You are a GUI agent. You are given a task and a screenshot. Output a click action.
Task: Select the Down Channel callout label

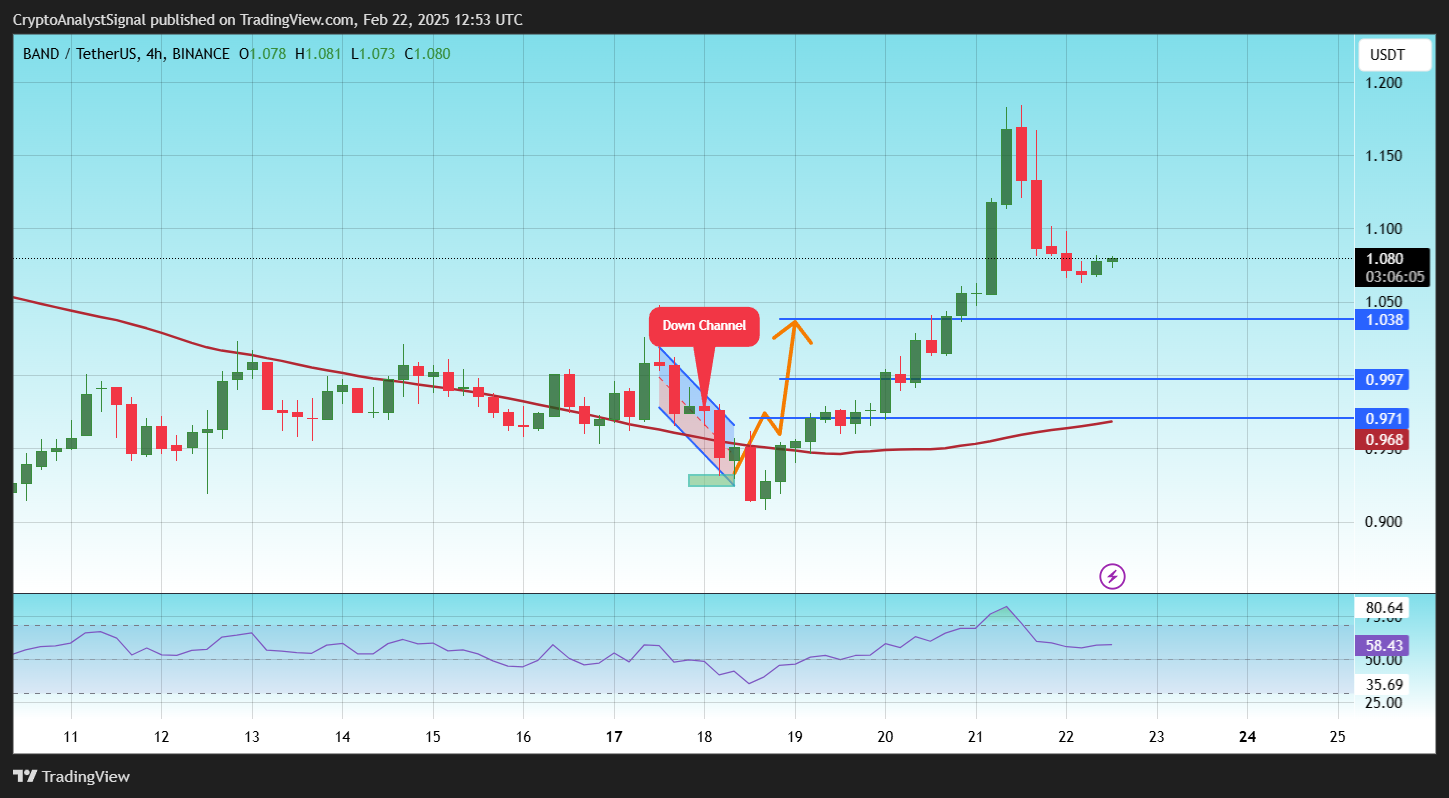click(x=704, y=327)
